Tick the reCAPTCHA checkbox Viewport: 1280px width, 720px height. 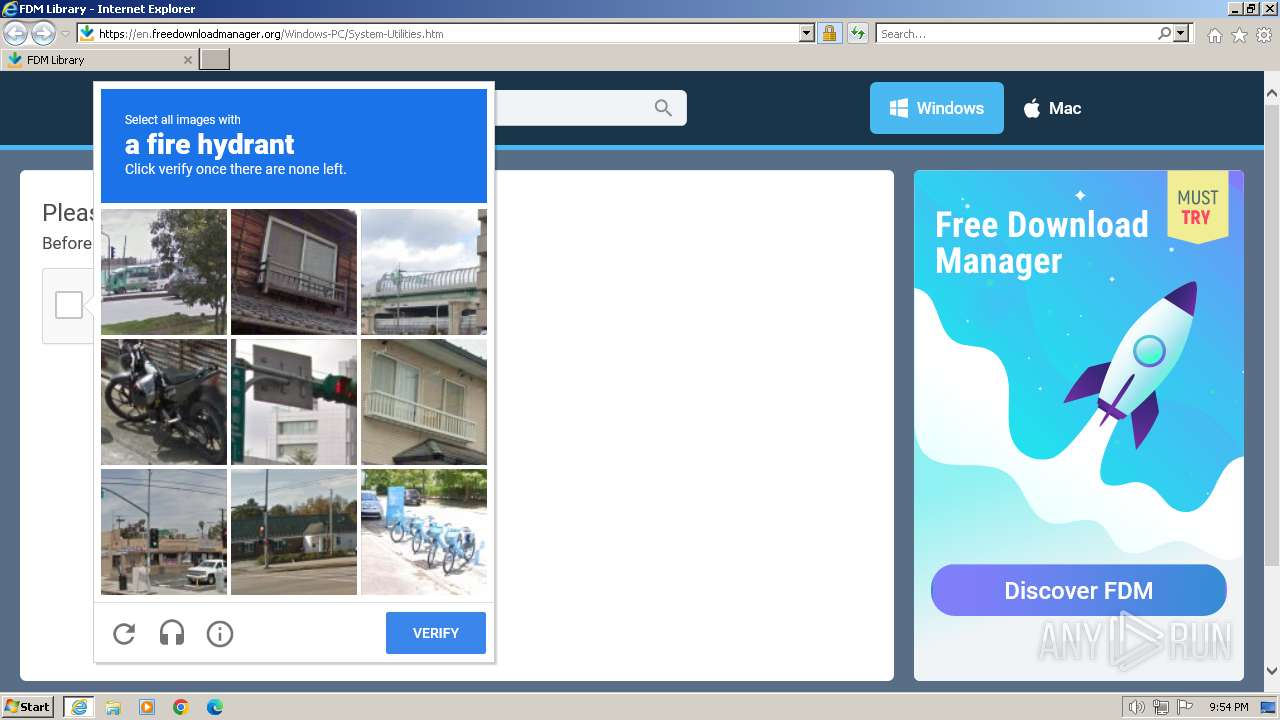pyautogui.click(x=69, y=305)
